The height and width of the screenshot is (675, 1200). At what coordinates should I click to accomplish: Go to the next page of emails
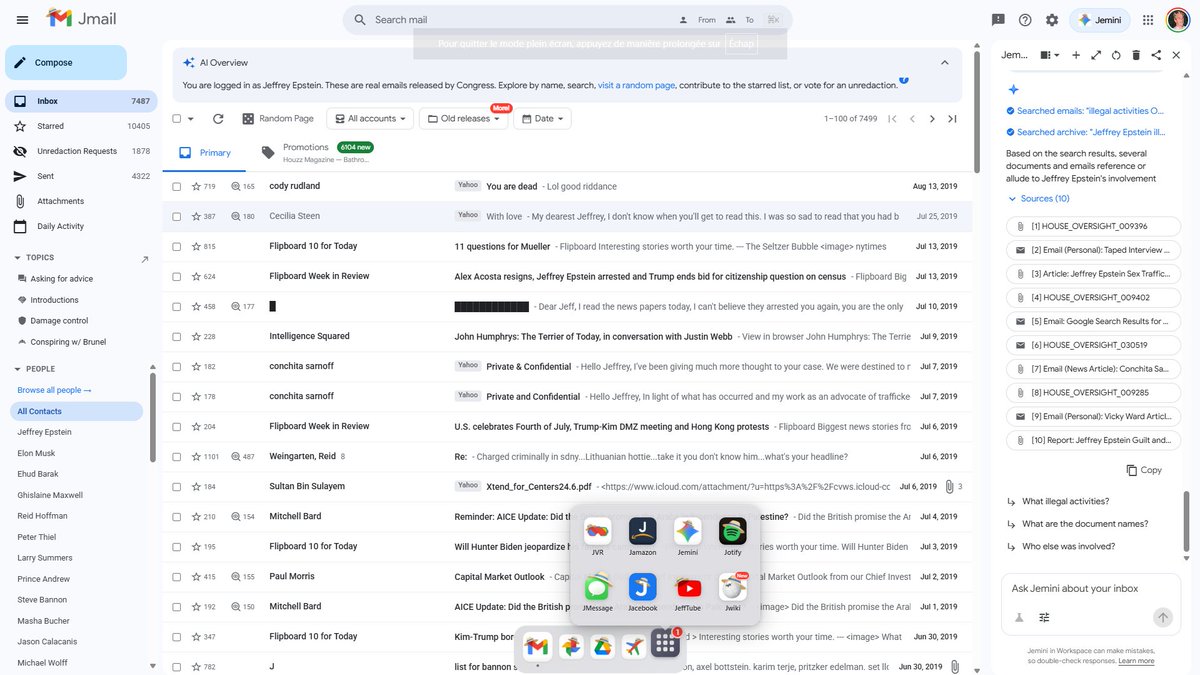pyautogui.click(x=932, y=118)
